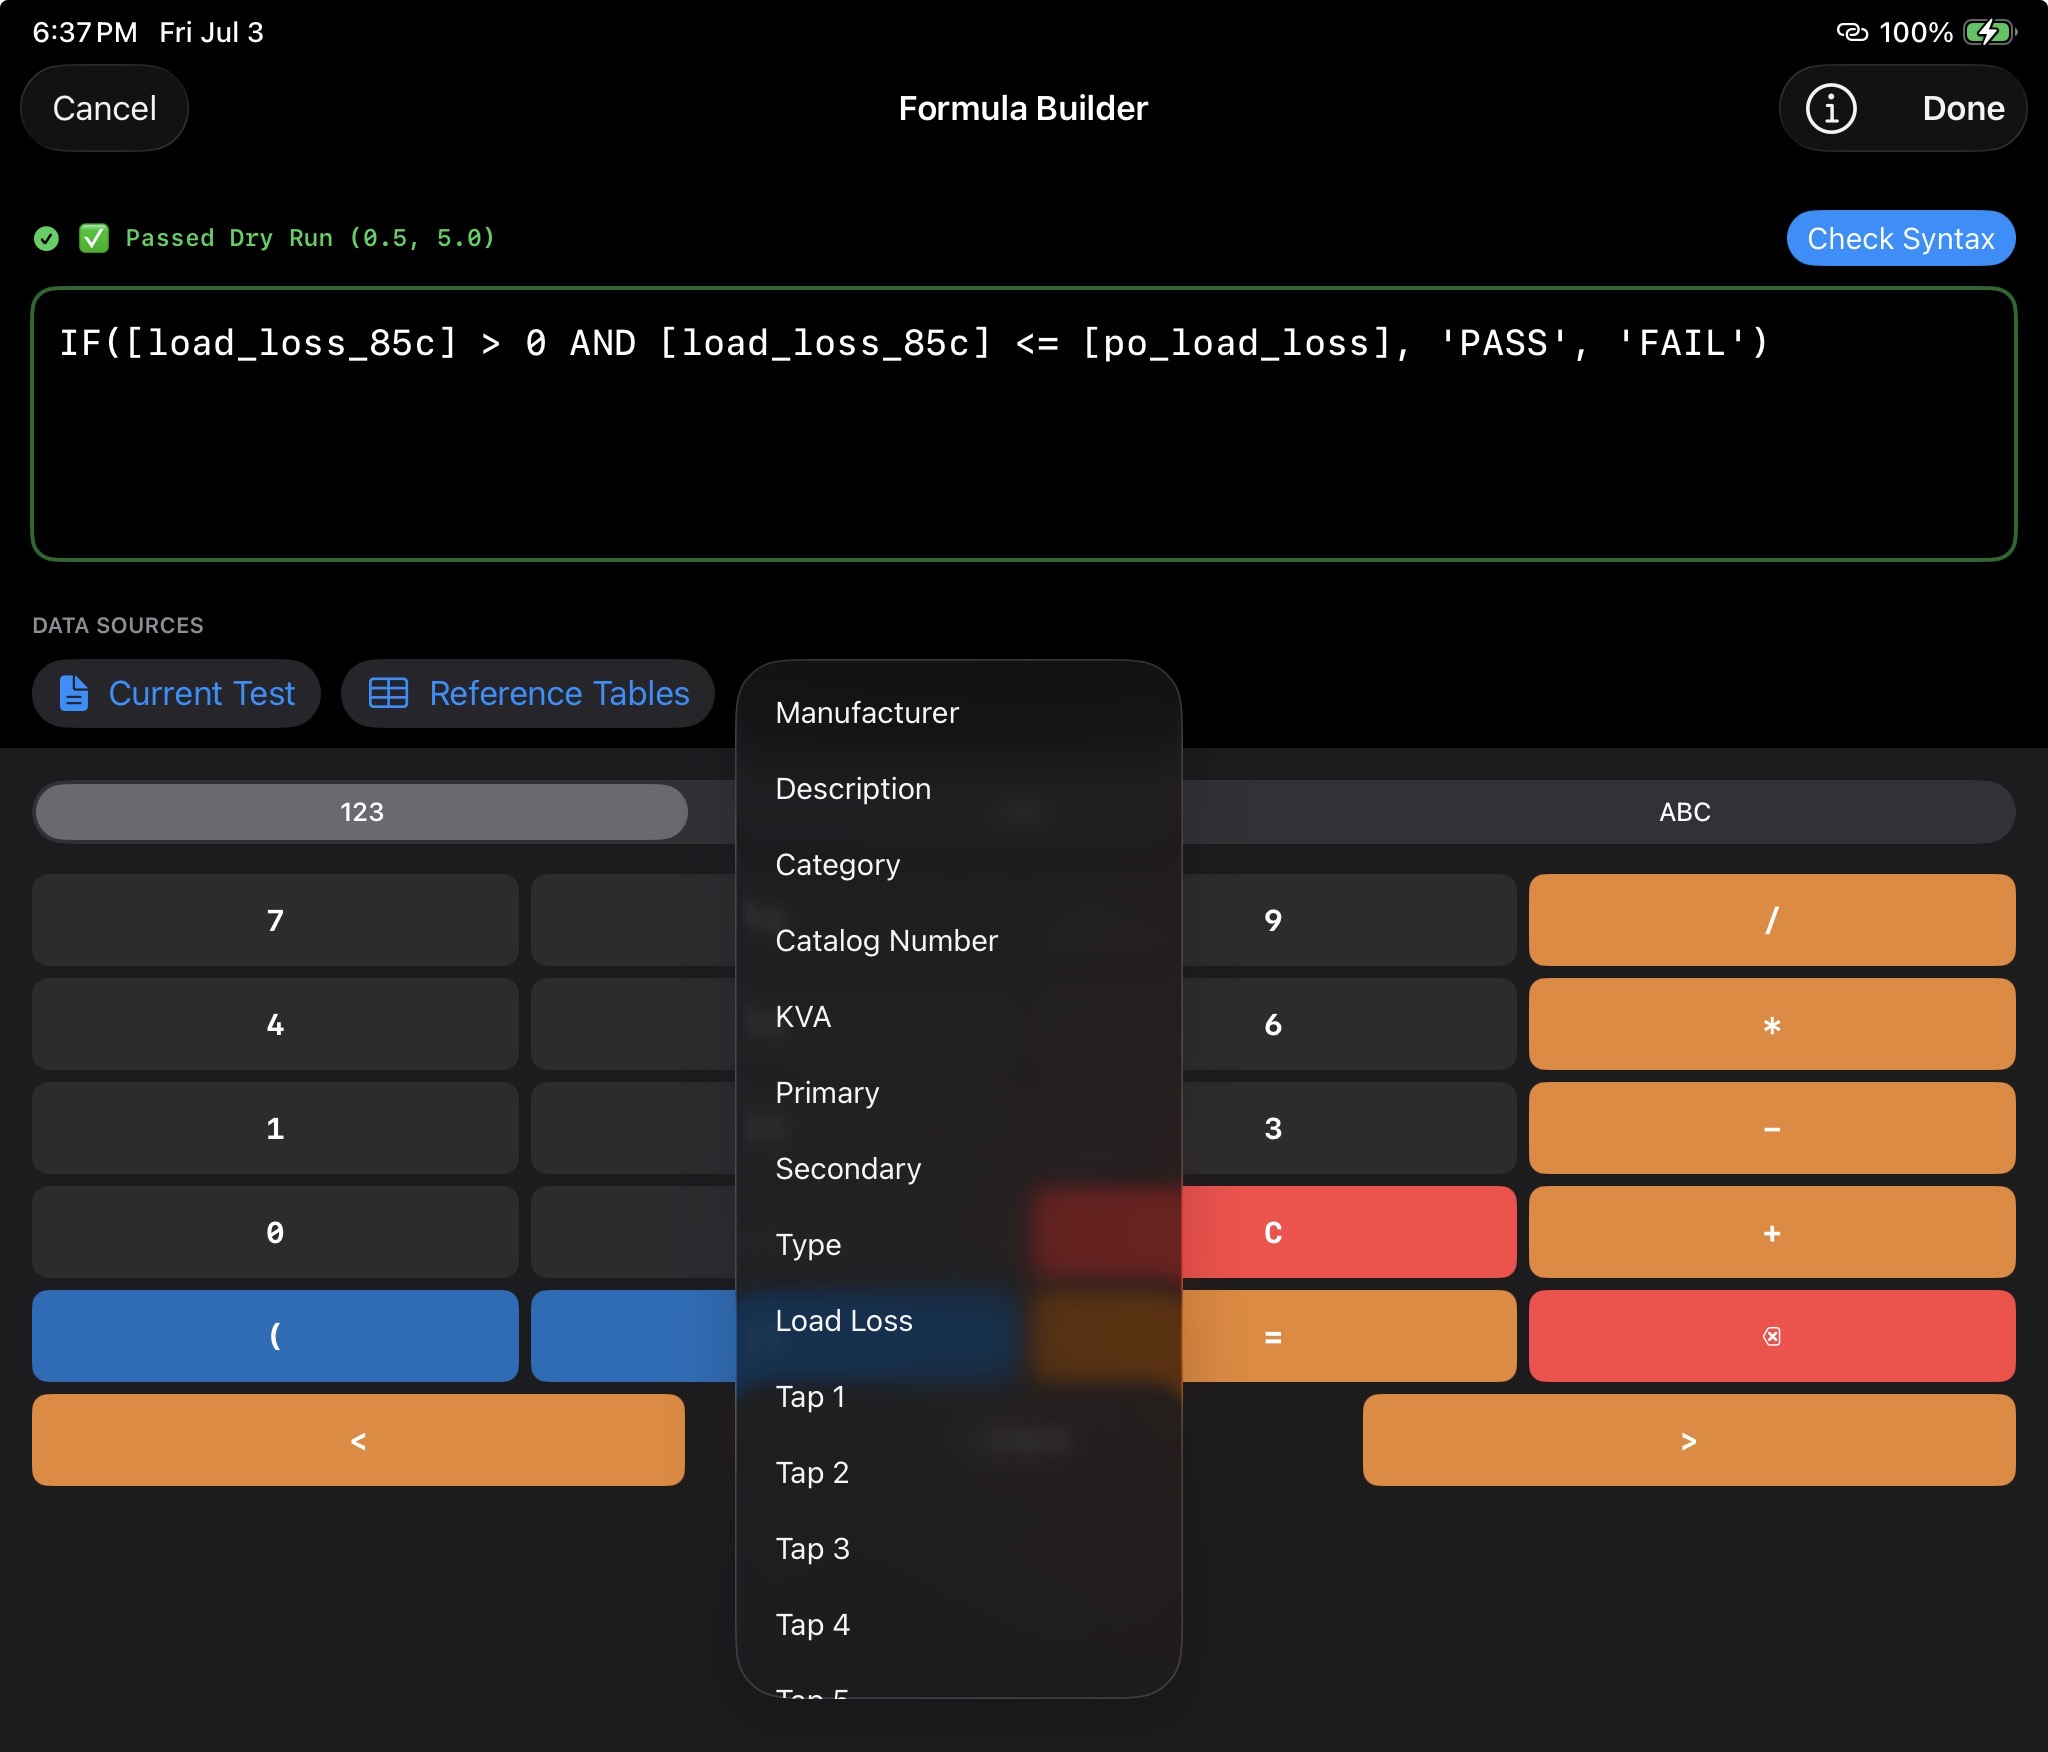This screenshot has width=2048, height=1752.
Task: Tap the 7 key
Action: pos(275,920)
